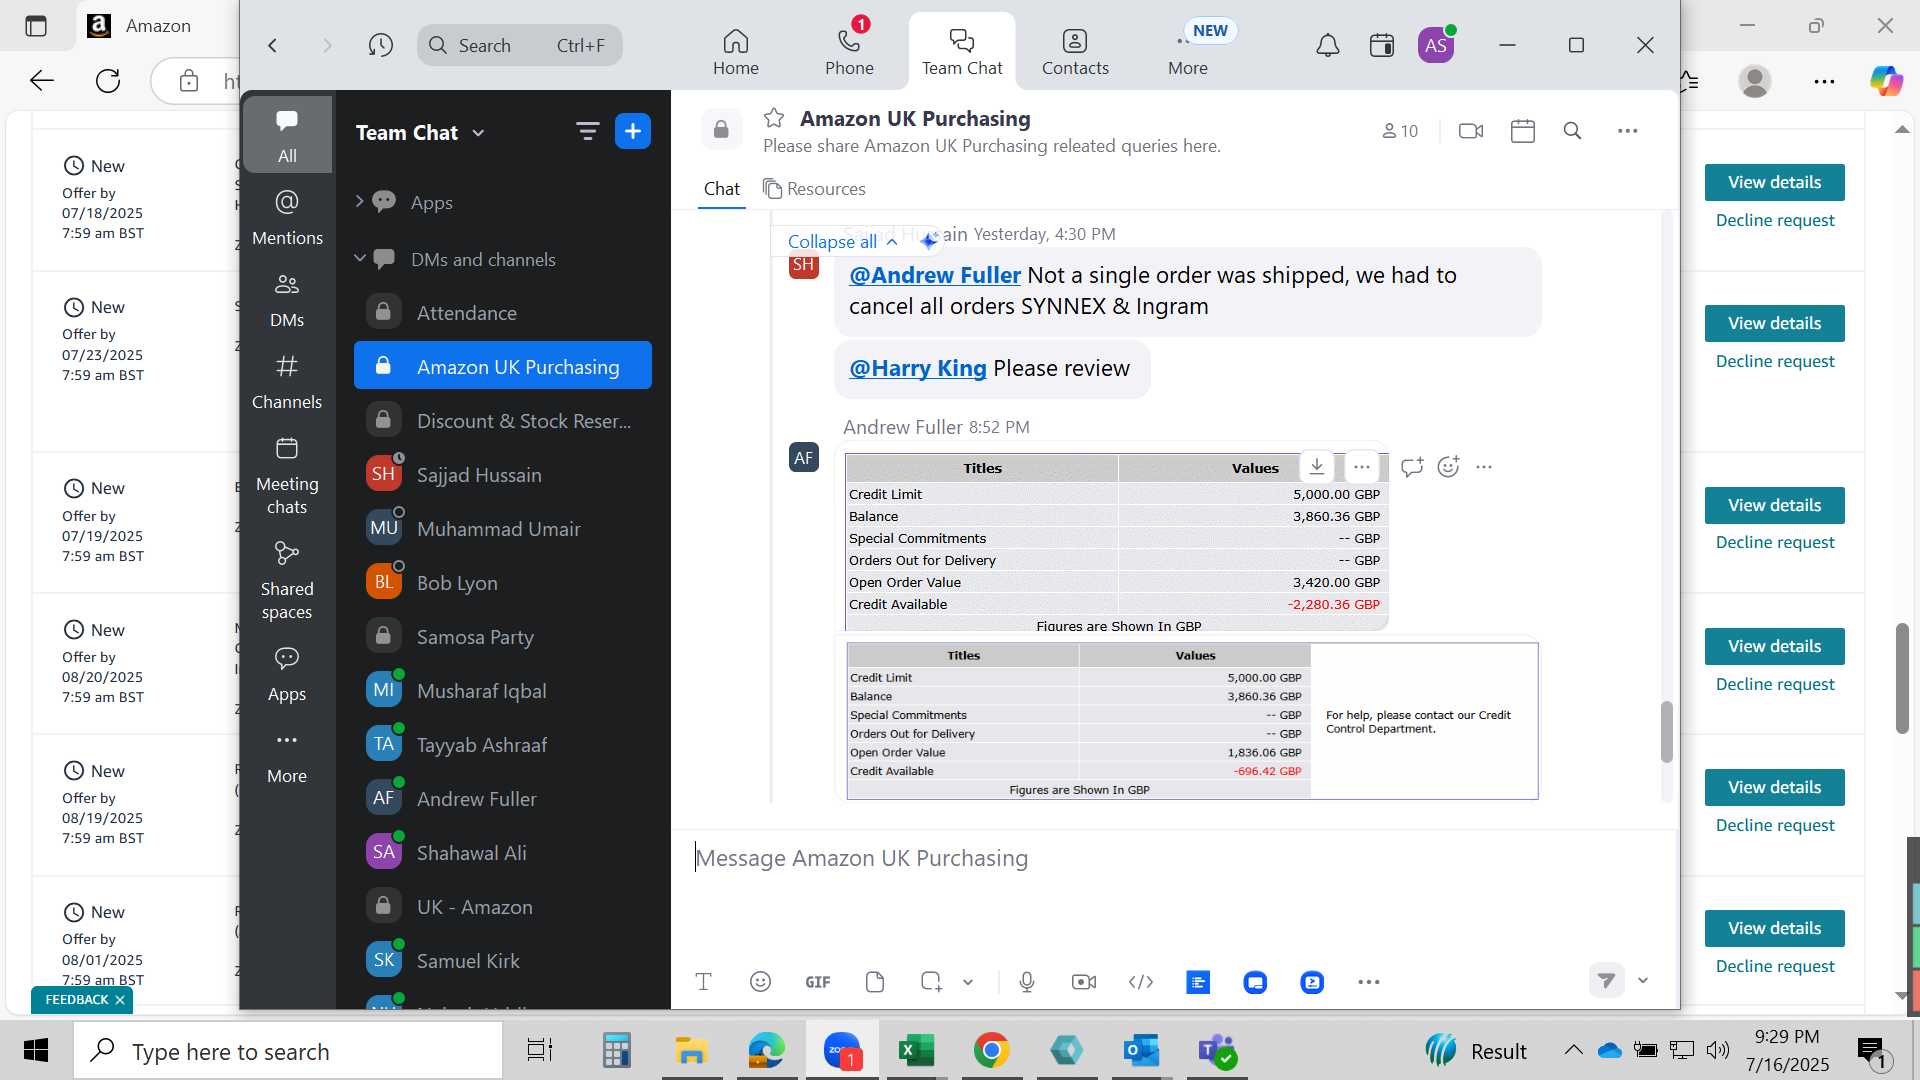Image resolution: width=1920 pixels, height=1080 pixels.
Task: Open the emoji picker in composer
Action: point(760,982)
